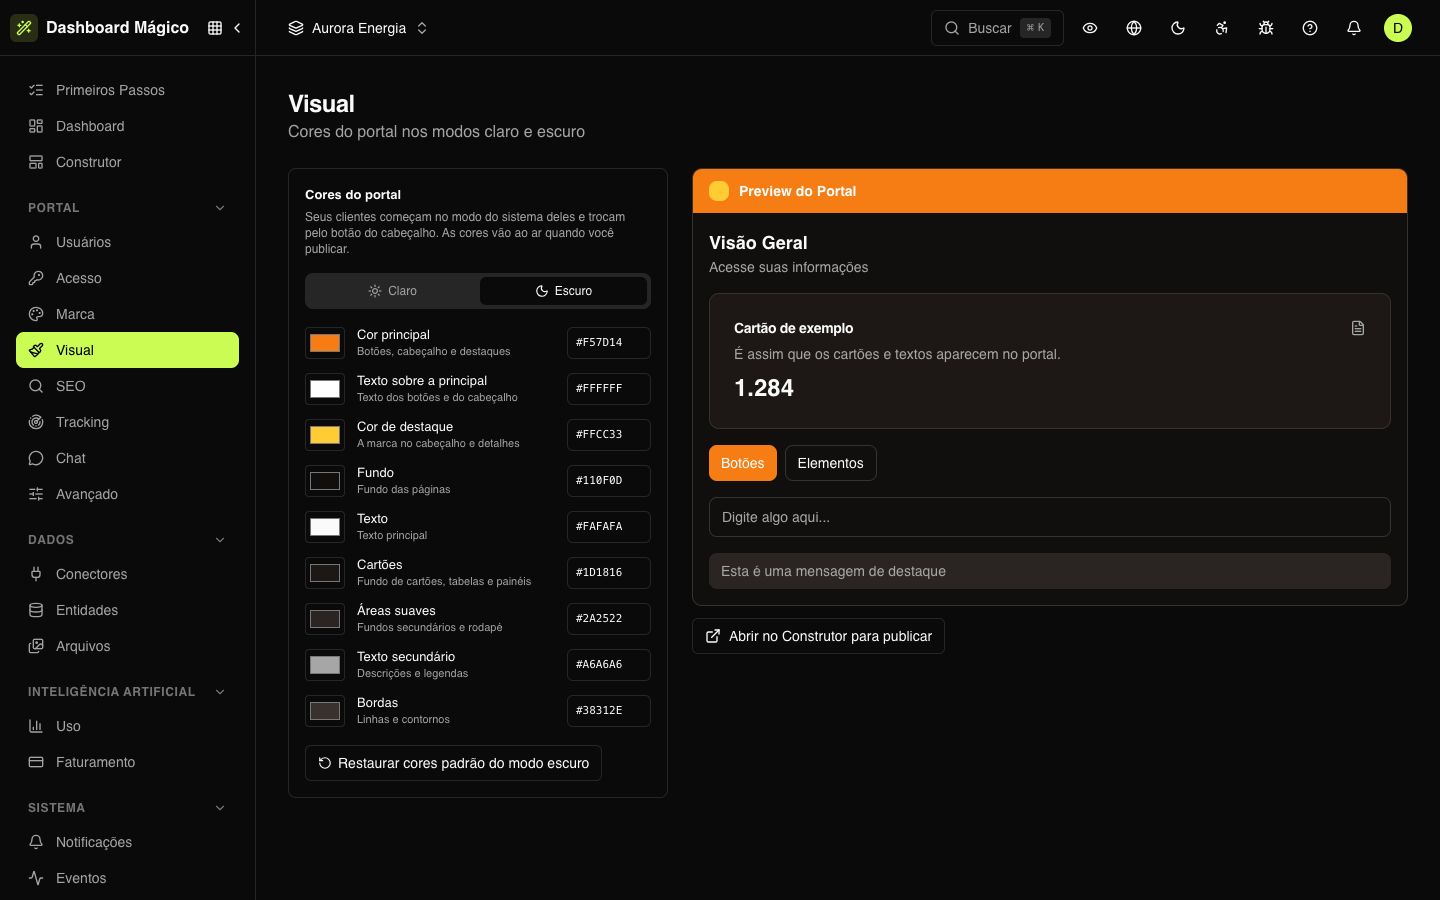
Task: Switch to Claro color mode
Action: click(393, 291)
